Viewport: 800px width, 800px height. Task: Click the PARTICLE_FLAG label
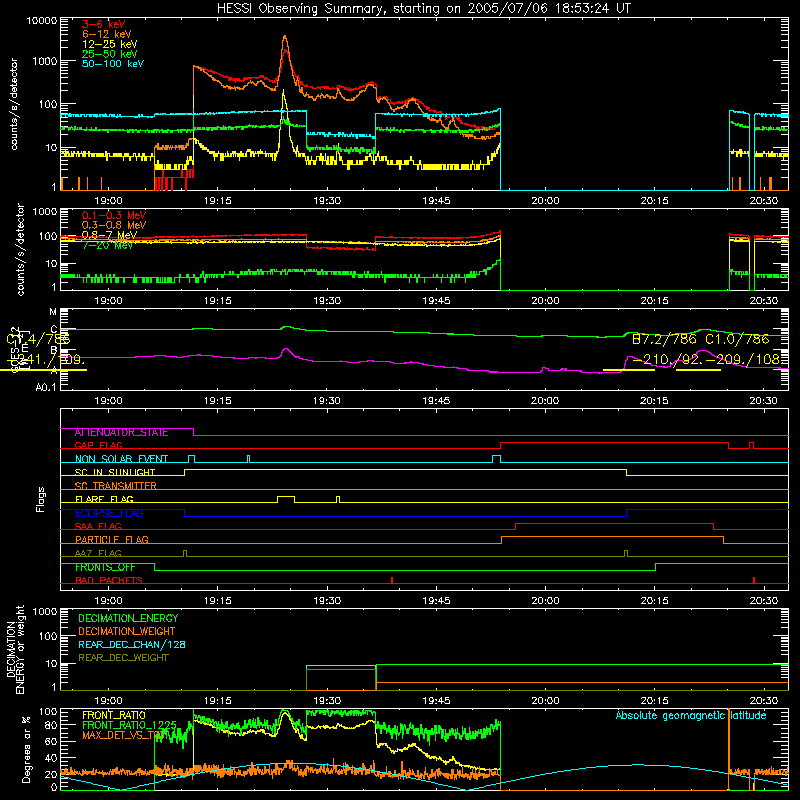click(x=112, y=539)
